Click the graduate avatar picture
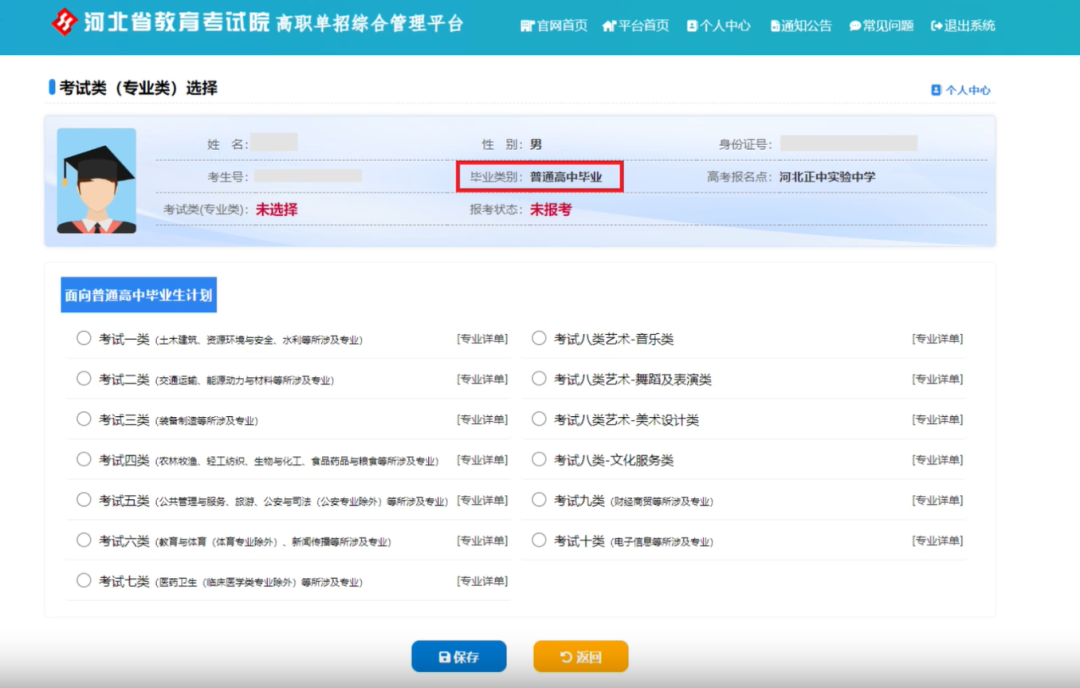Screen dimensions: 1080x688 coord(96,180)
